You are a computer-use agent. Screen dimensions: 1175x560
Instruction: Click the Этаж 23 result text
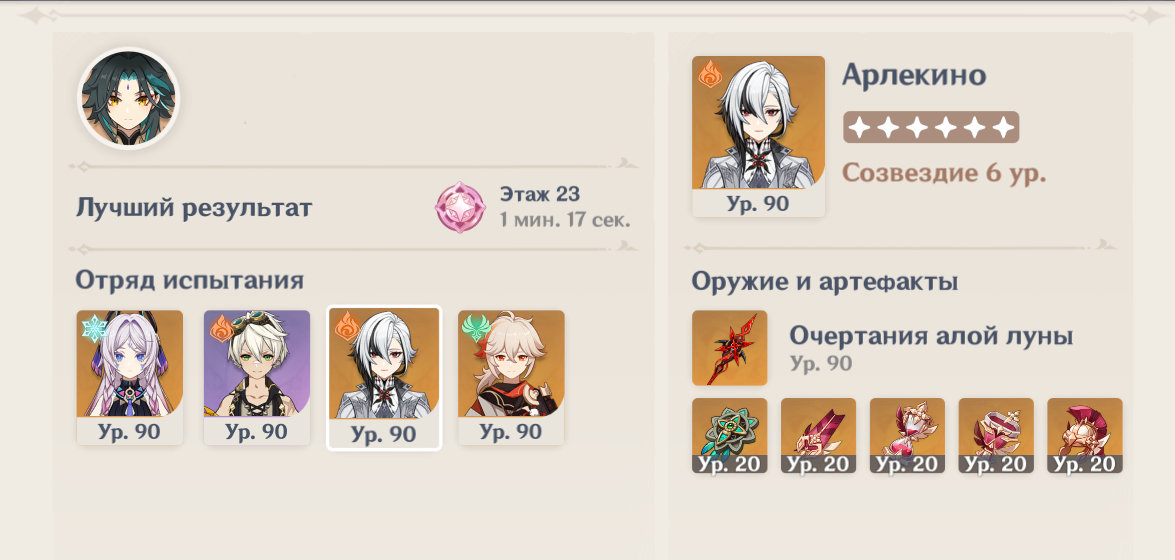pyautogui.click(x=540, y=194)
